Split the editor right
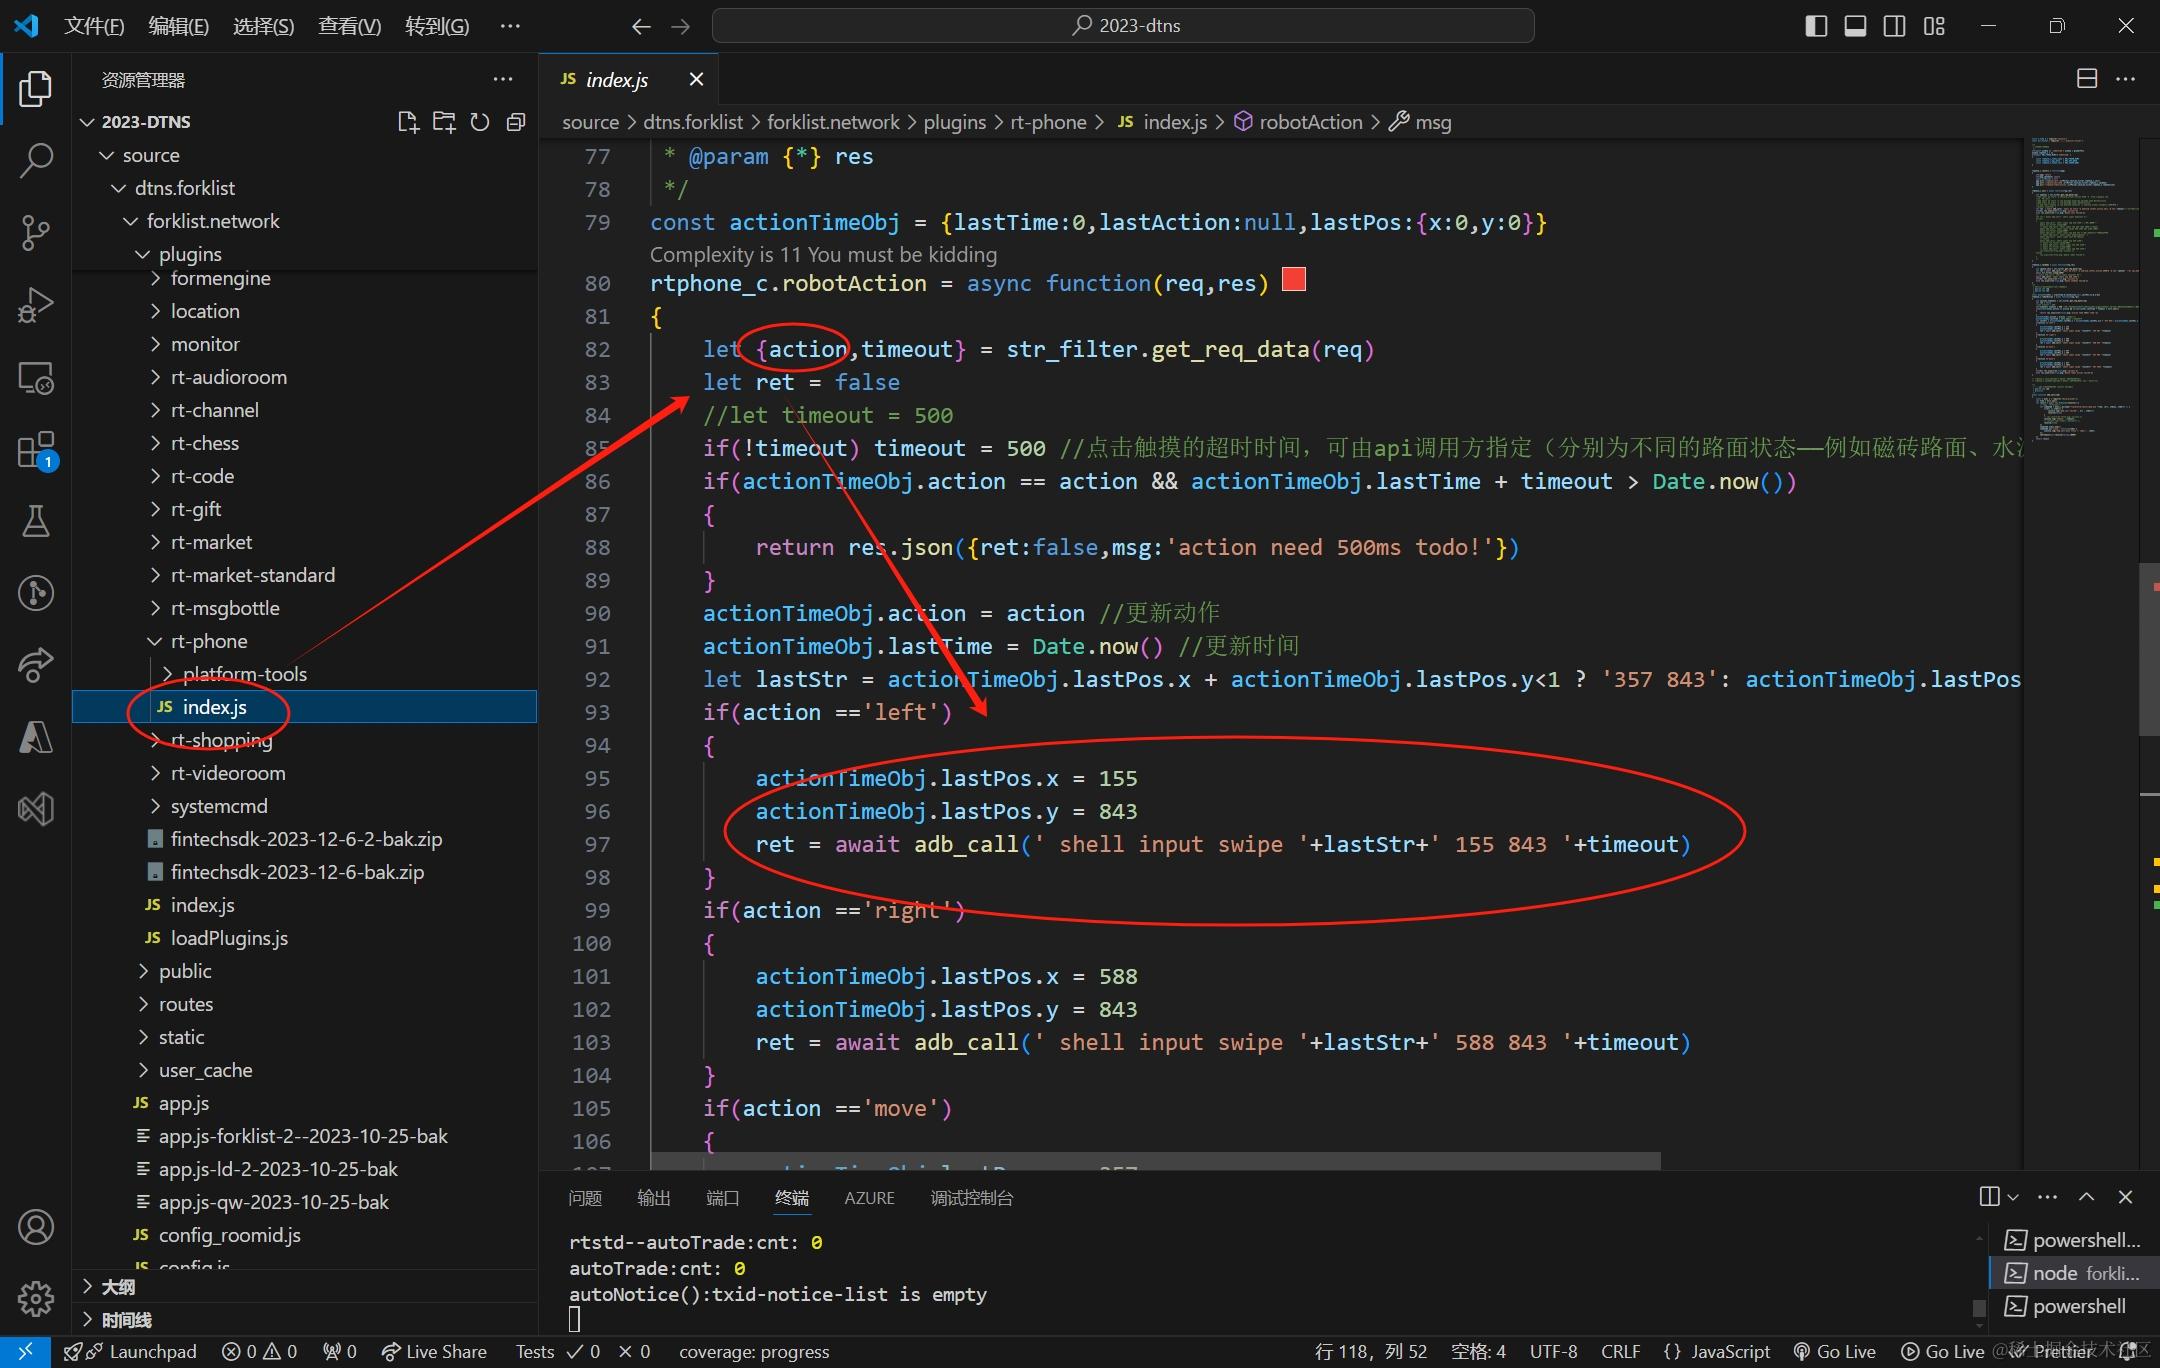The image size is (2160, 1368). point(2087,79)
